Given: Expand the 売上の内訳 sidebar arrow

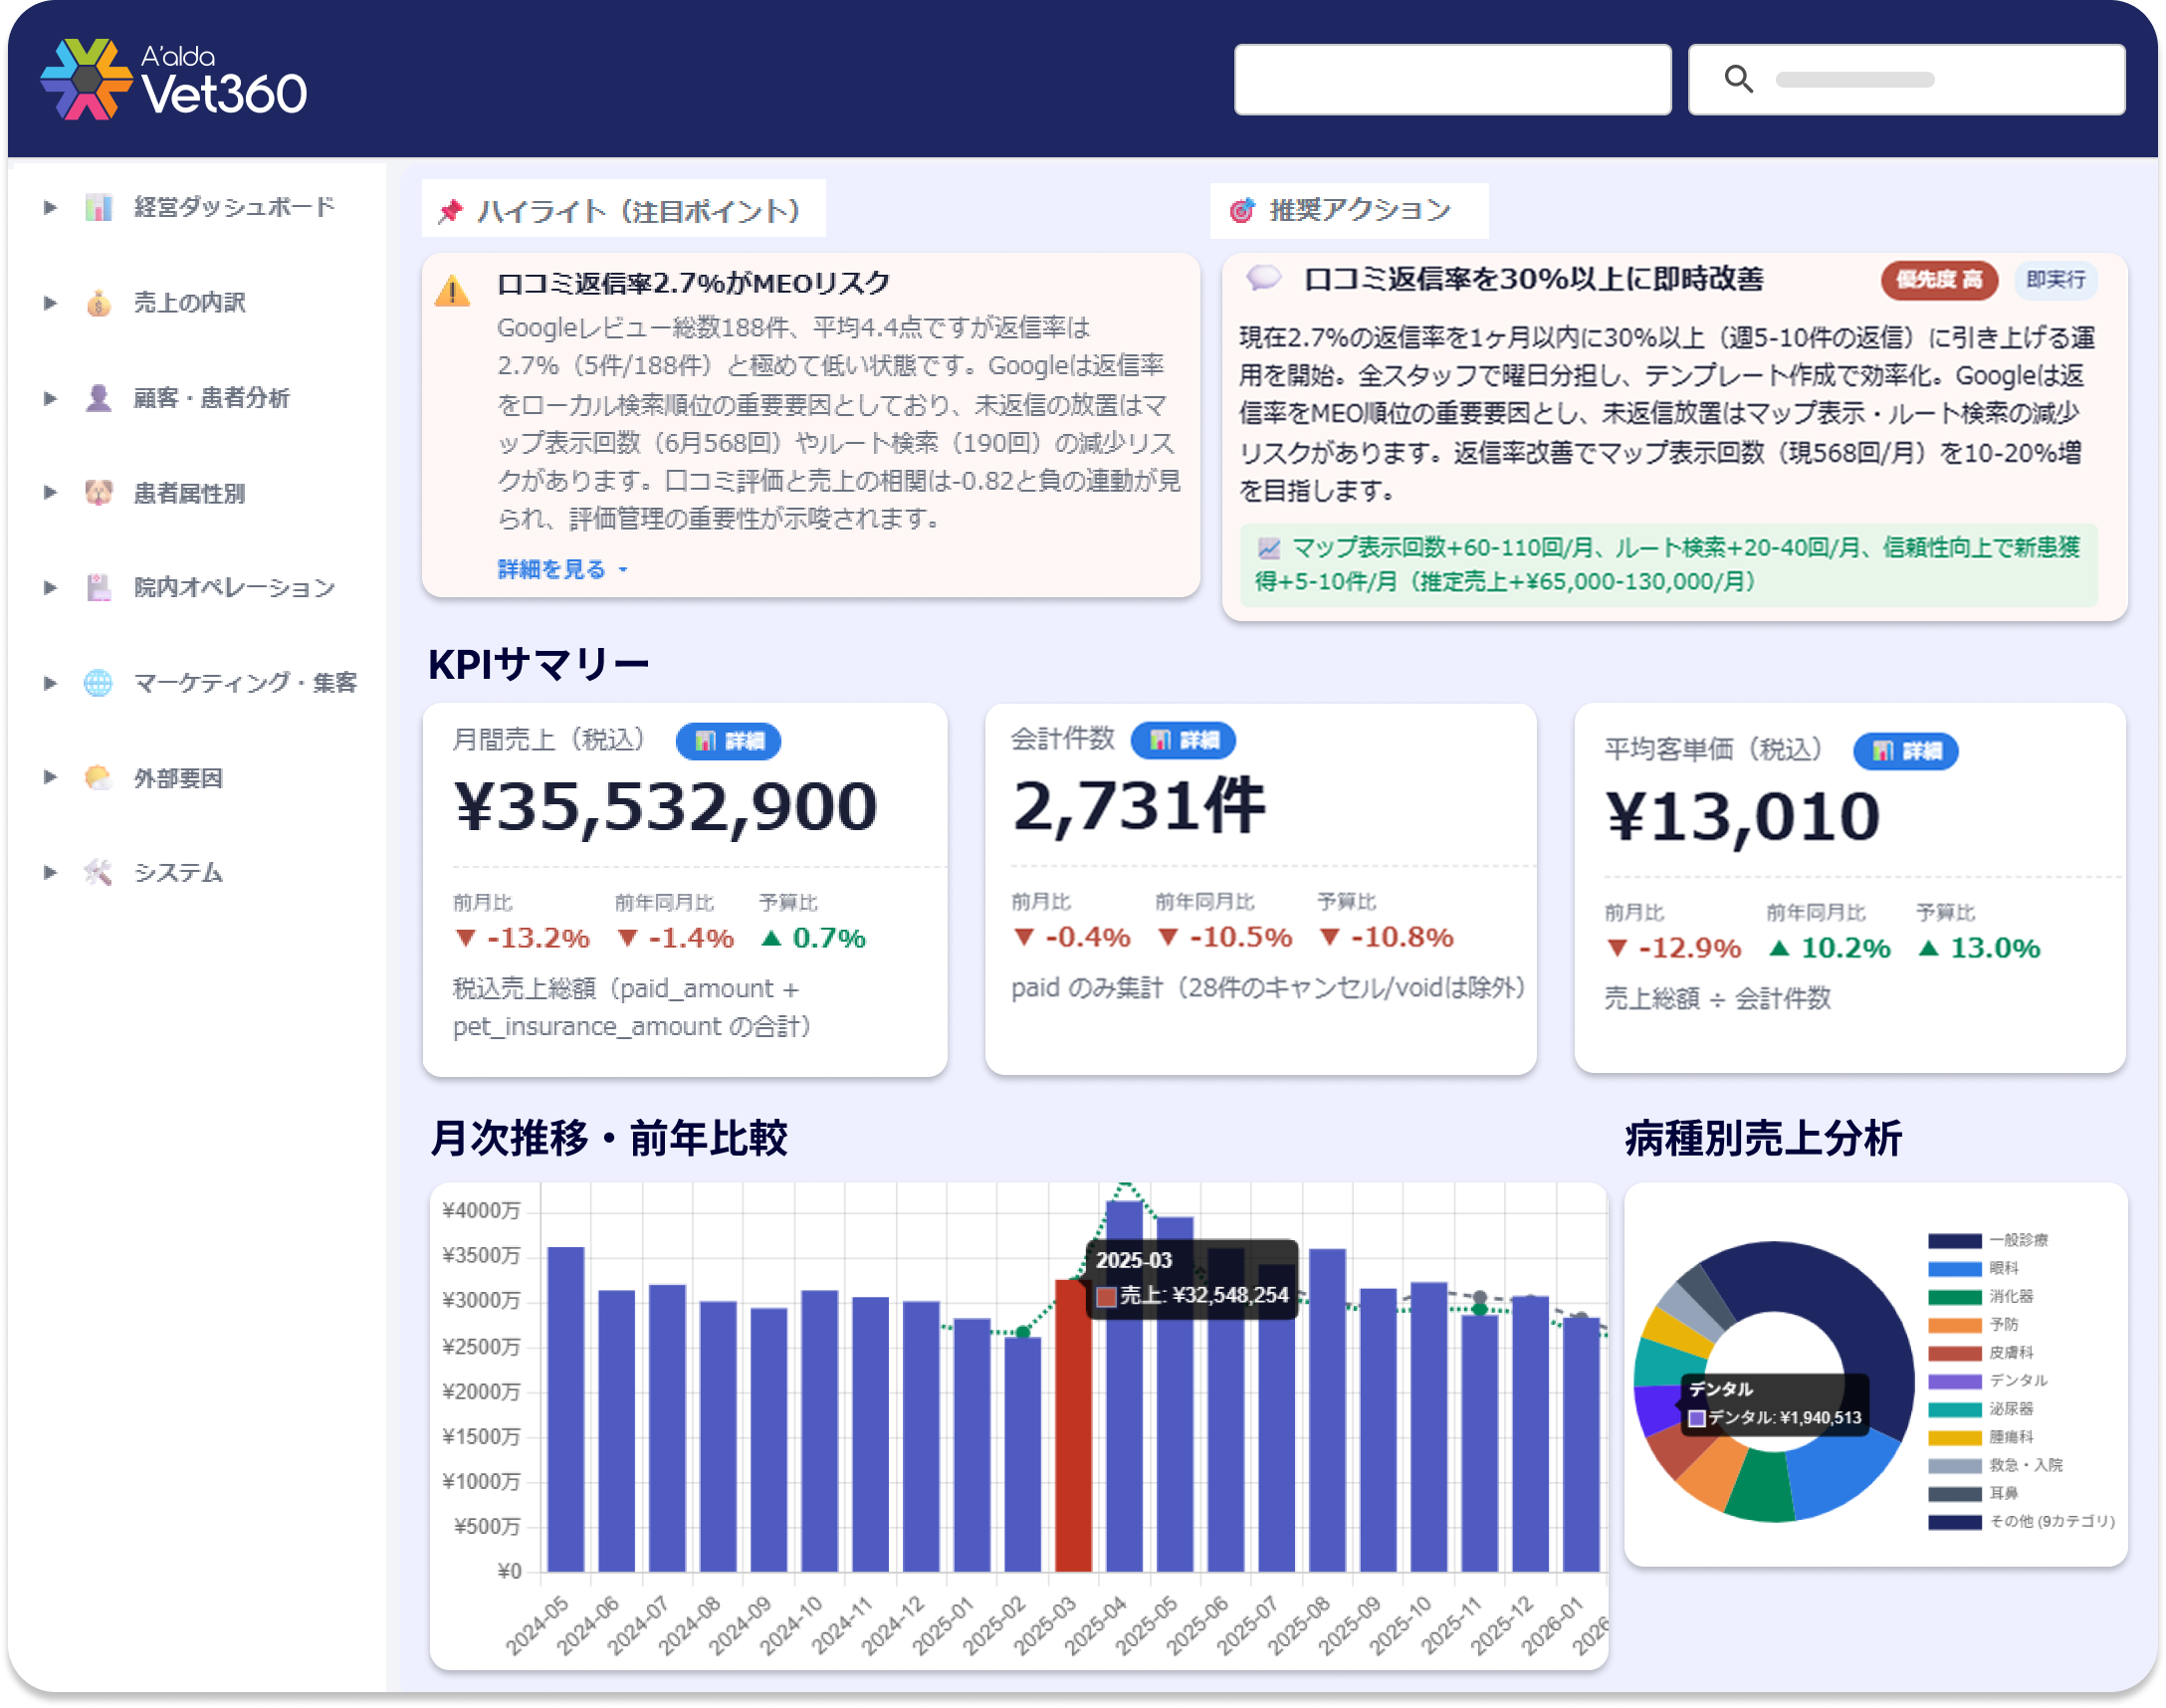Looking at the screenshot, I should click(x=50, y=303).
